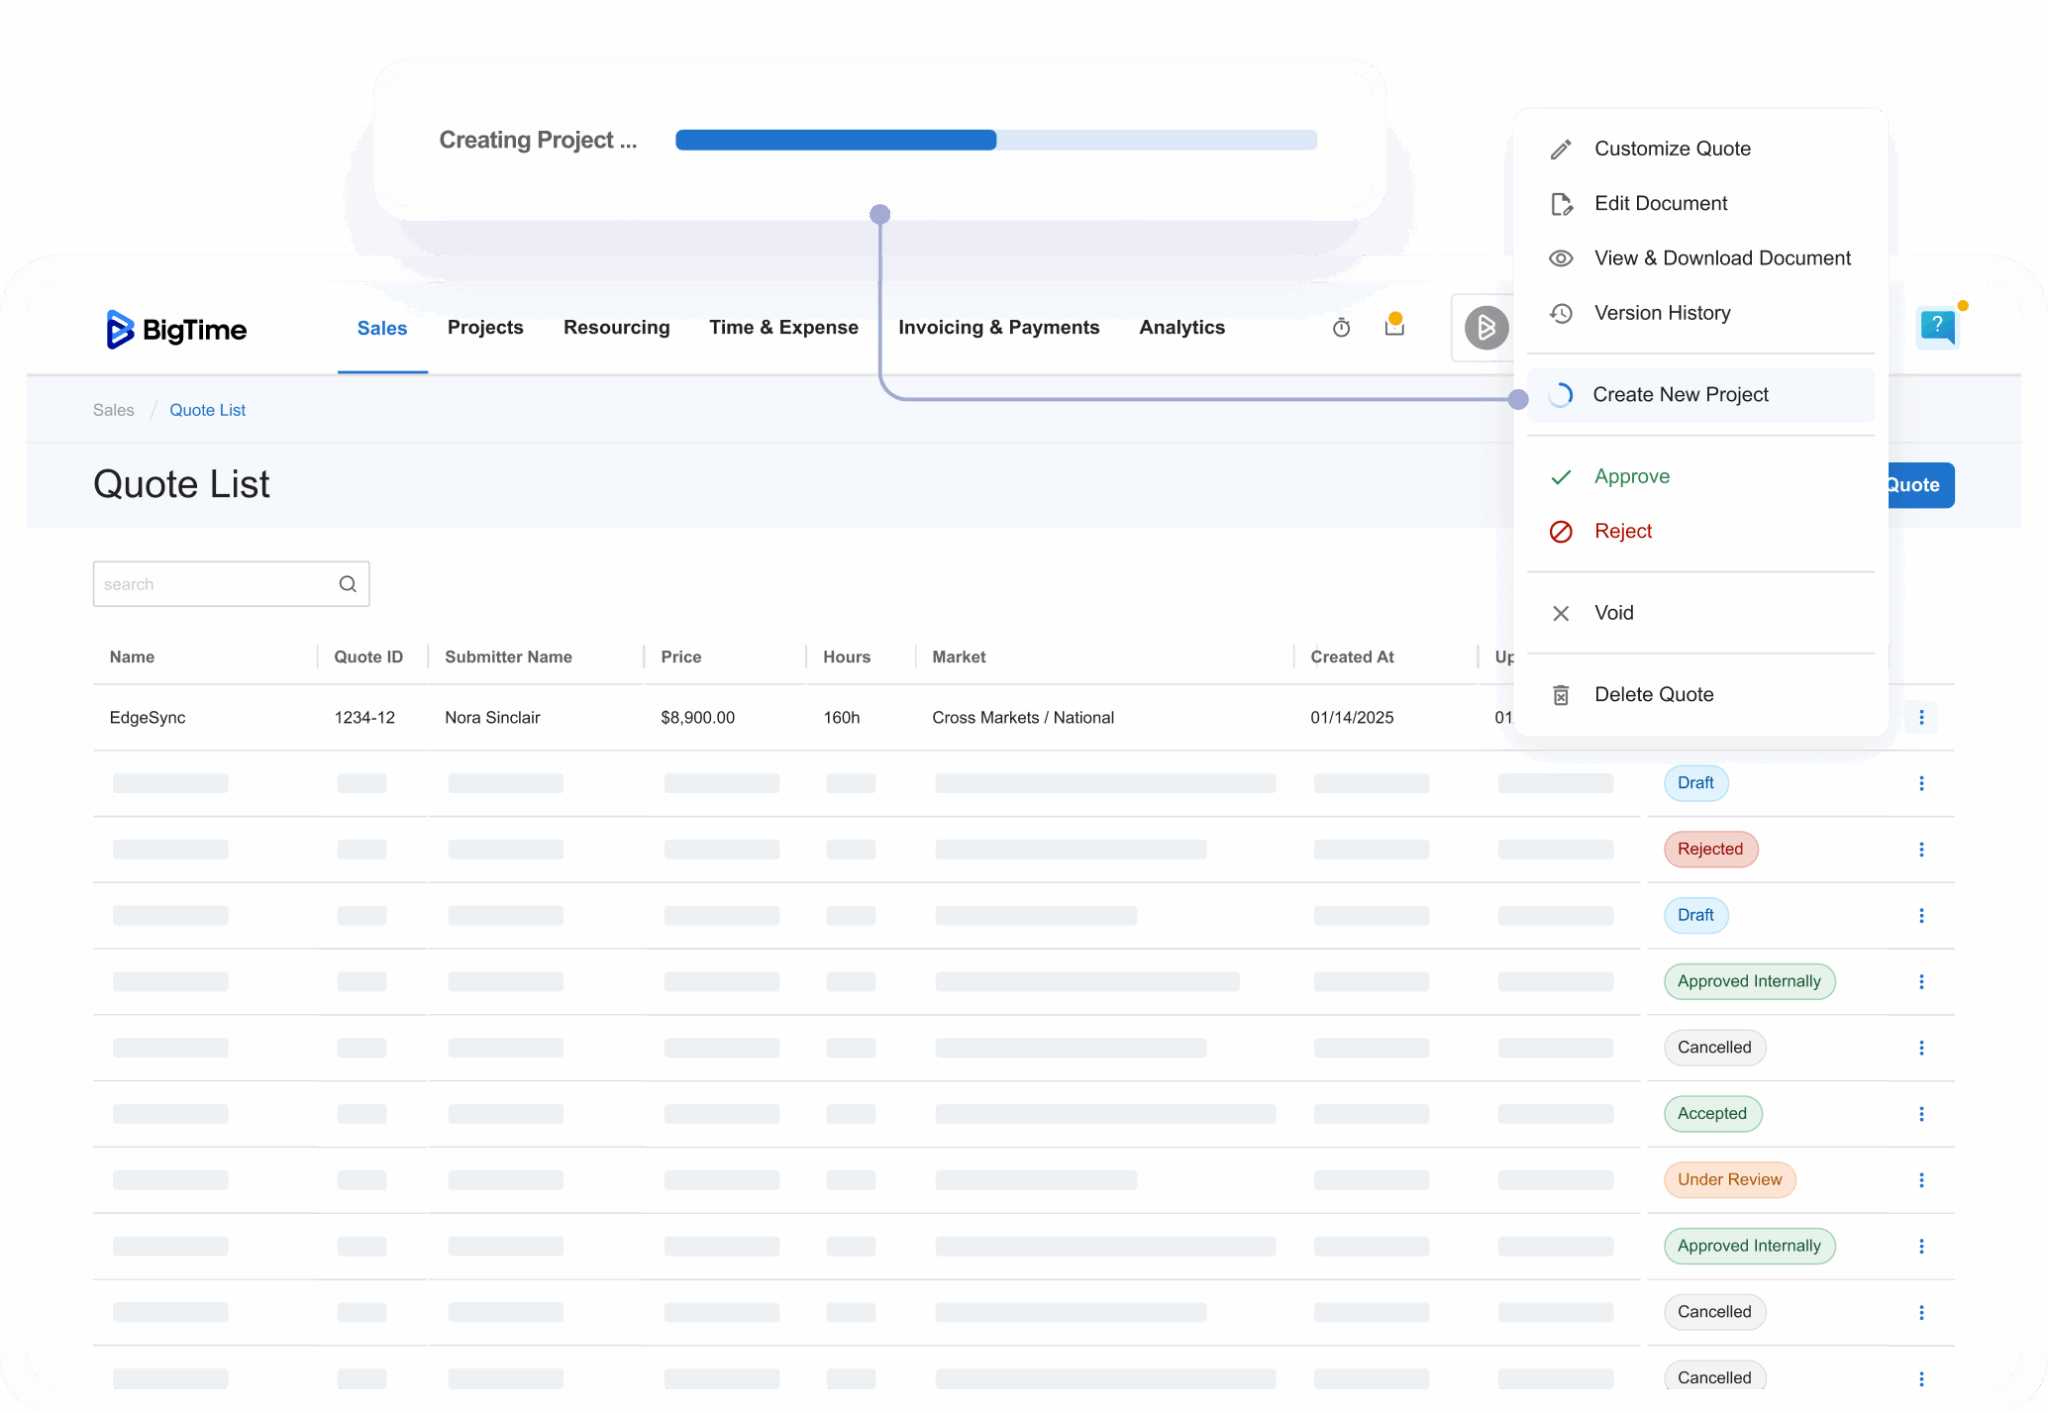The width and height of the screenshot is (2048, 1413).
Task: Open kebab menu for Under Review row
Action: (1921, 1180)
